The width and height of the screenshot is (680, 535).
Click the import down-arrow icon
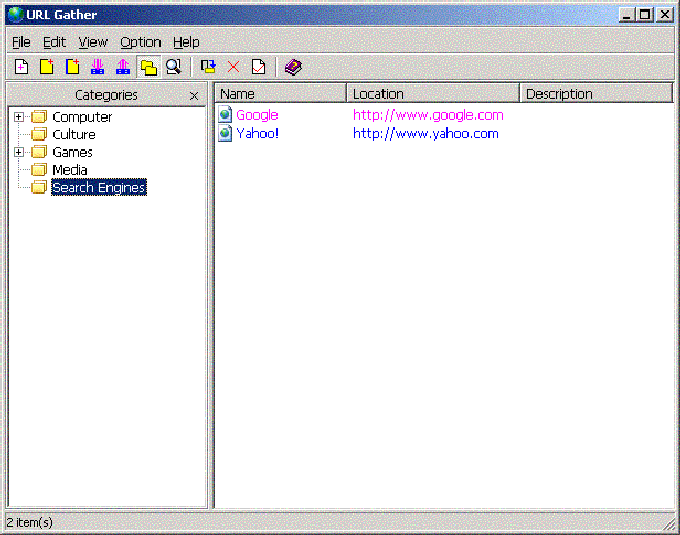tap(98, 67)
